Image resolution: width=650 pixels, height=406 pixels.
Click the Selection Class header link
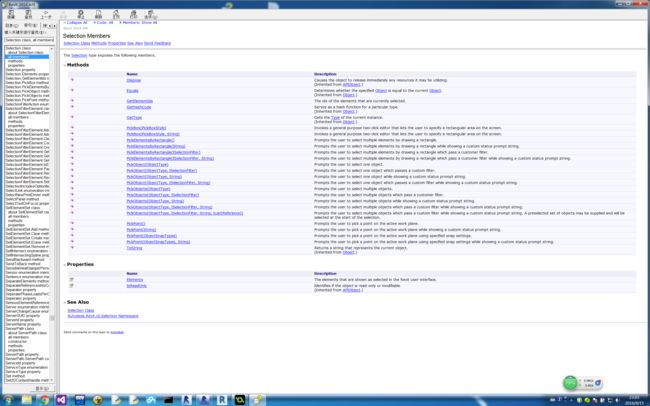coord(77,43)
